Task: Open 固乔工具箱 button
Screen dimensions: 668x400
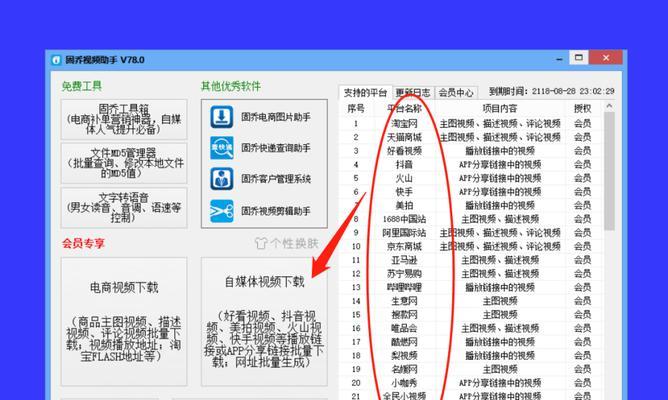Action: 124,119
